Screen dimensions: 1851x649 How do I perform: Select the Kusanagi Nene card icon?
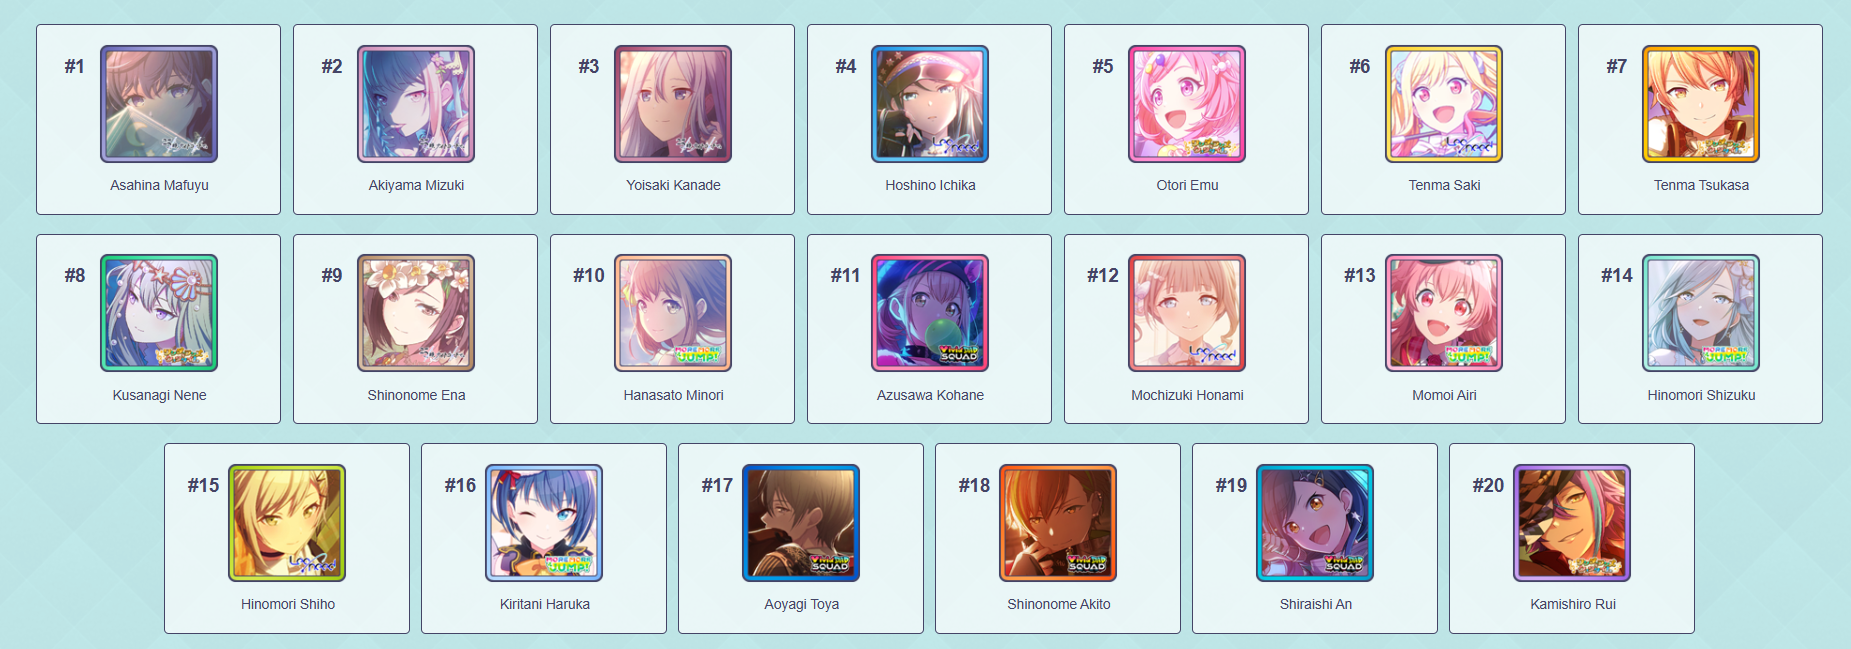click(x=159, y=313)
